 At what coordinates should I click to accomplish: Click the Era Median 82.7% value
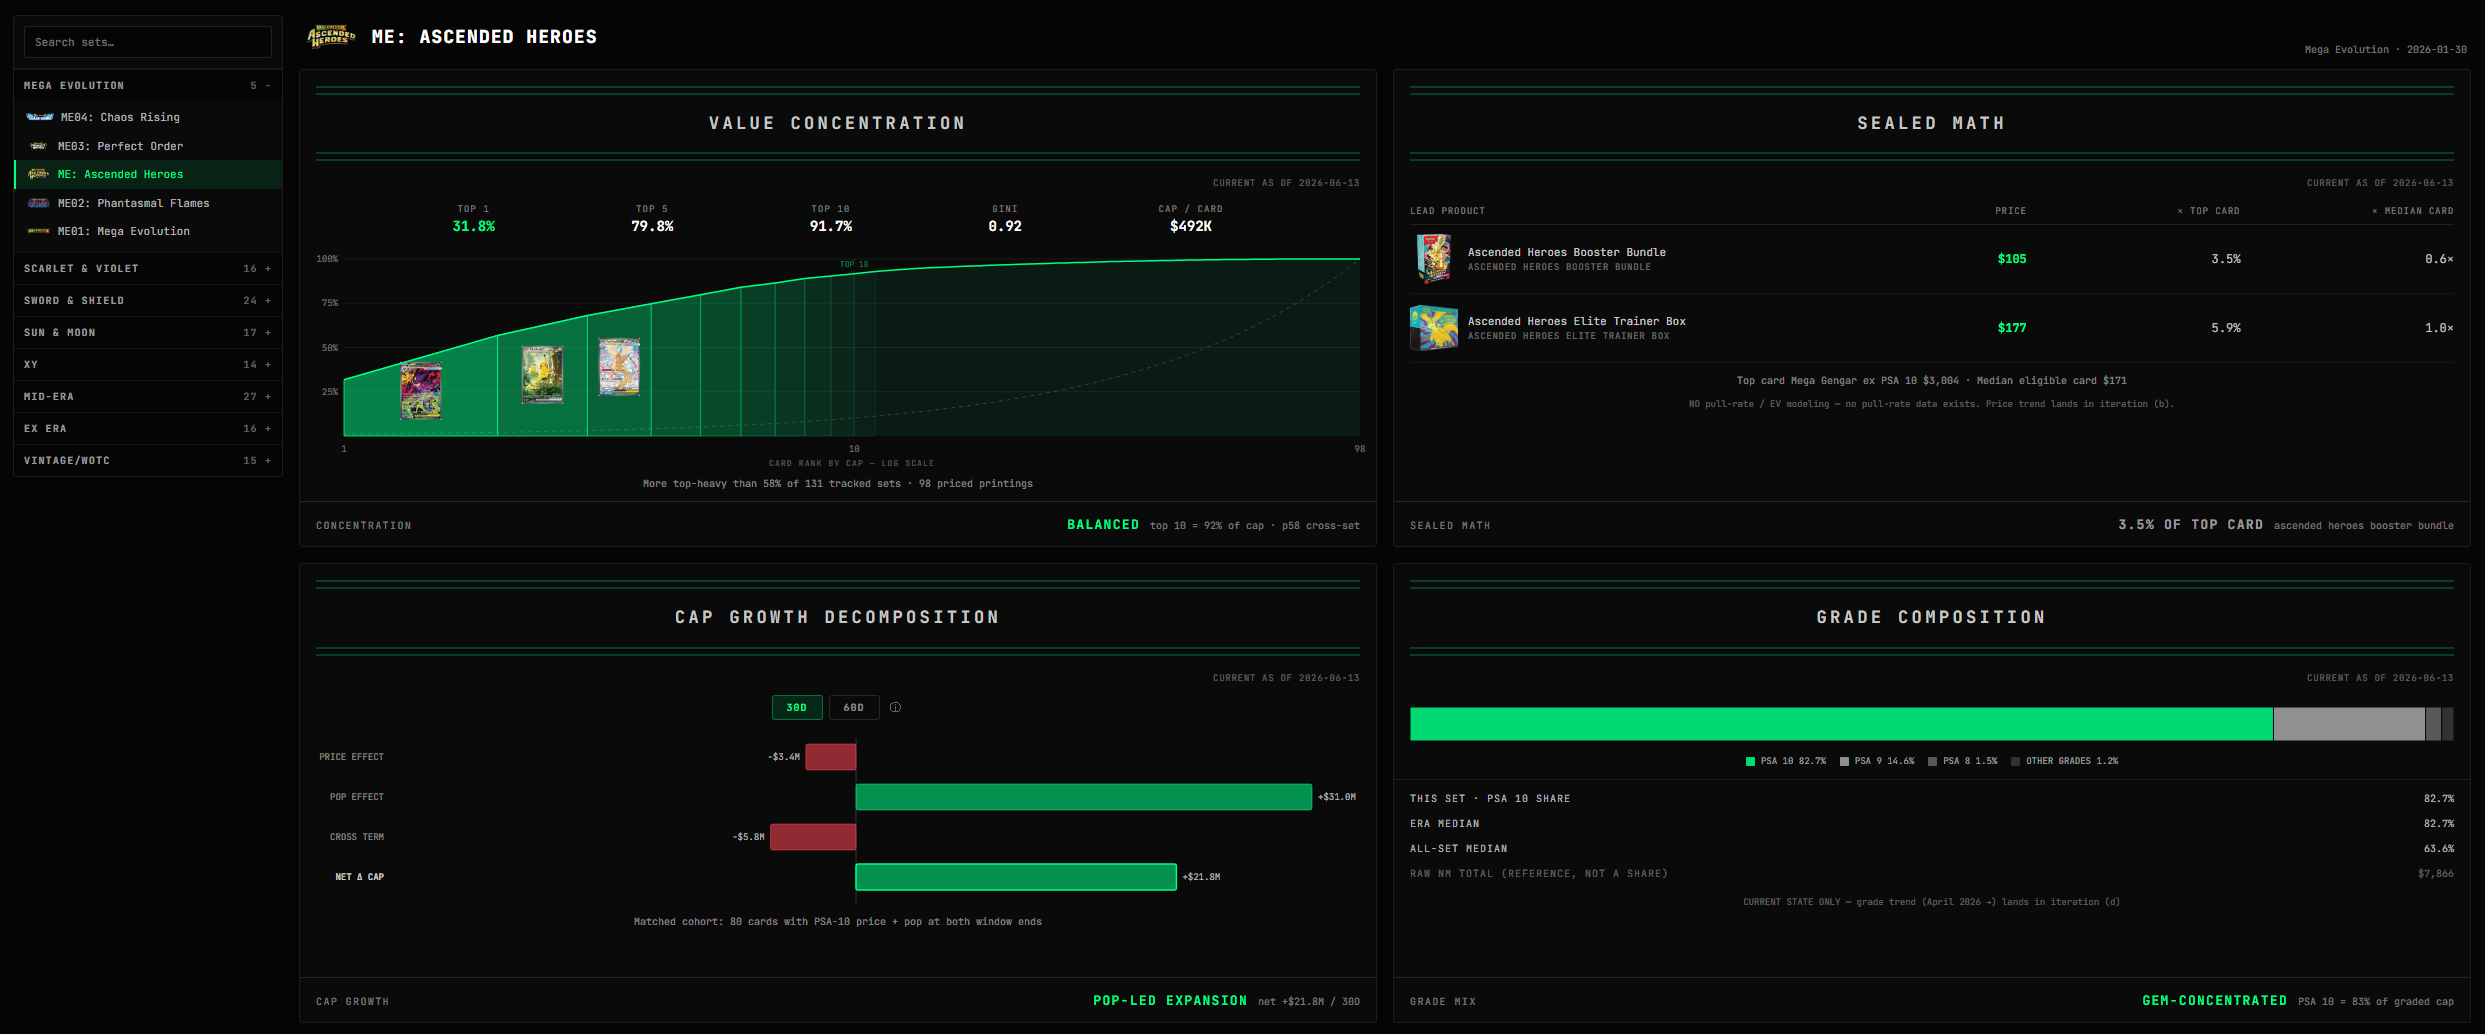[2439, 824]
